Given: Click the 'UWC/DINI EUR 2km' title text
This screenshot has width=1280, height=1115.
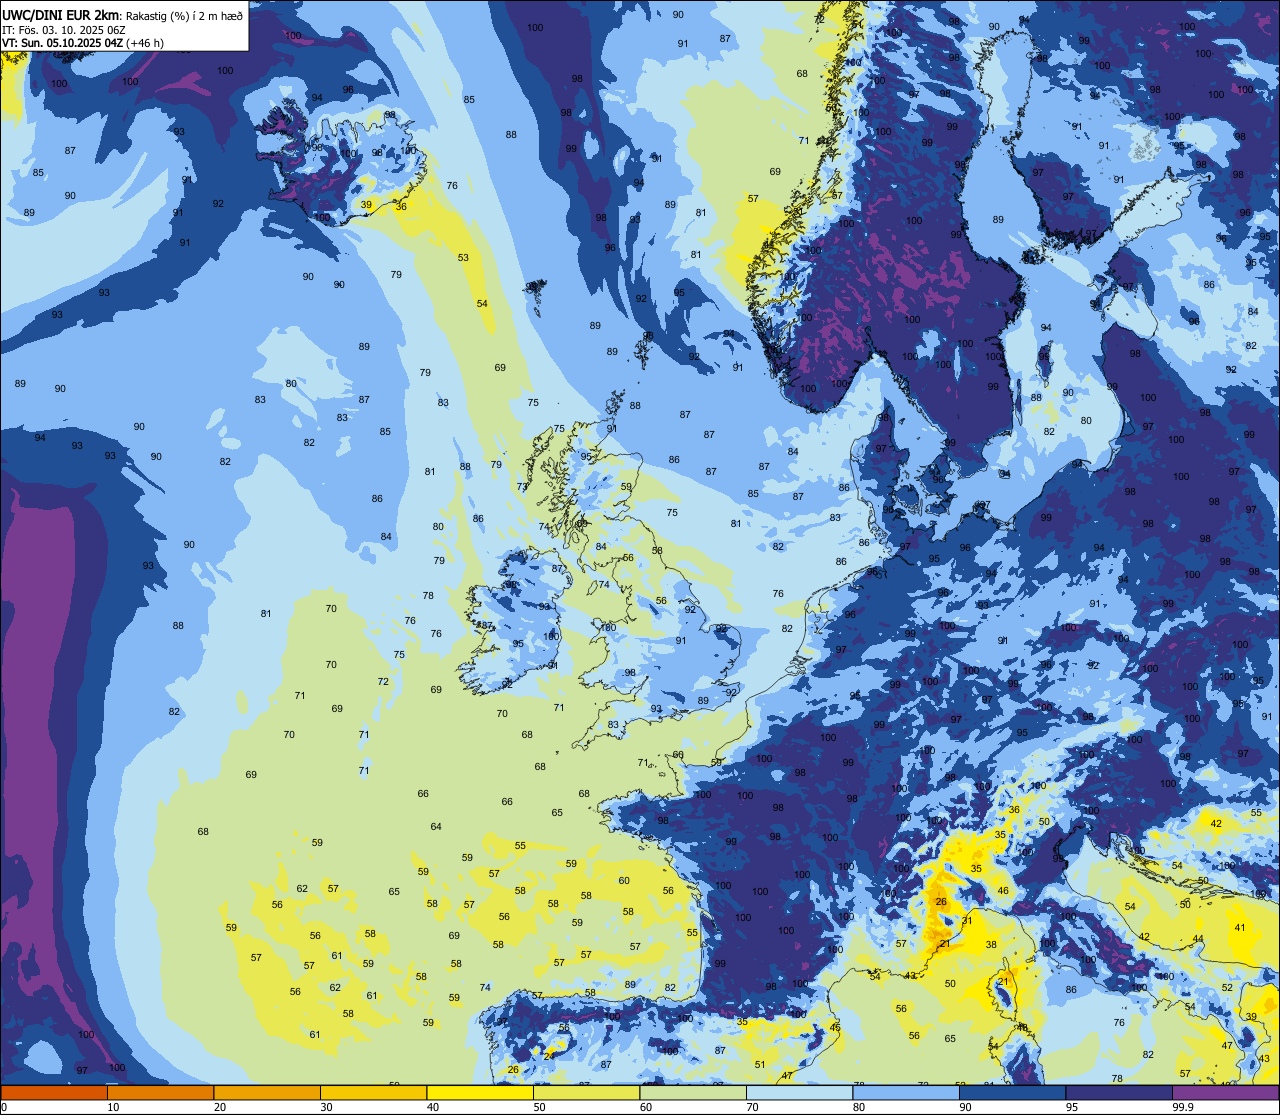Looking at the screenshot, I should click(x=61, y=14).
